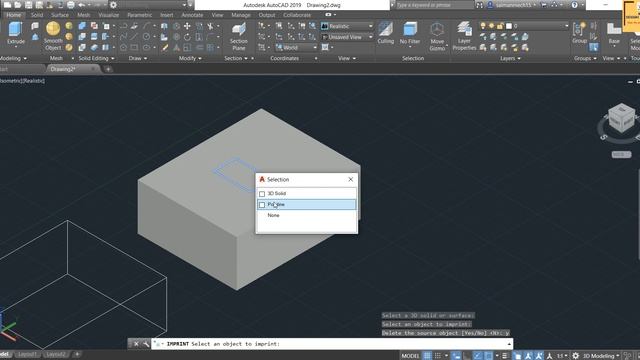Expand the Layers panel
The height and width of the screenshot is (360, 640).
tap(510, 58)
